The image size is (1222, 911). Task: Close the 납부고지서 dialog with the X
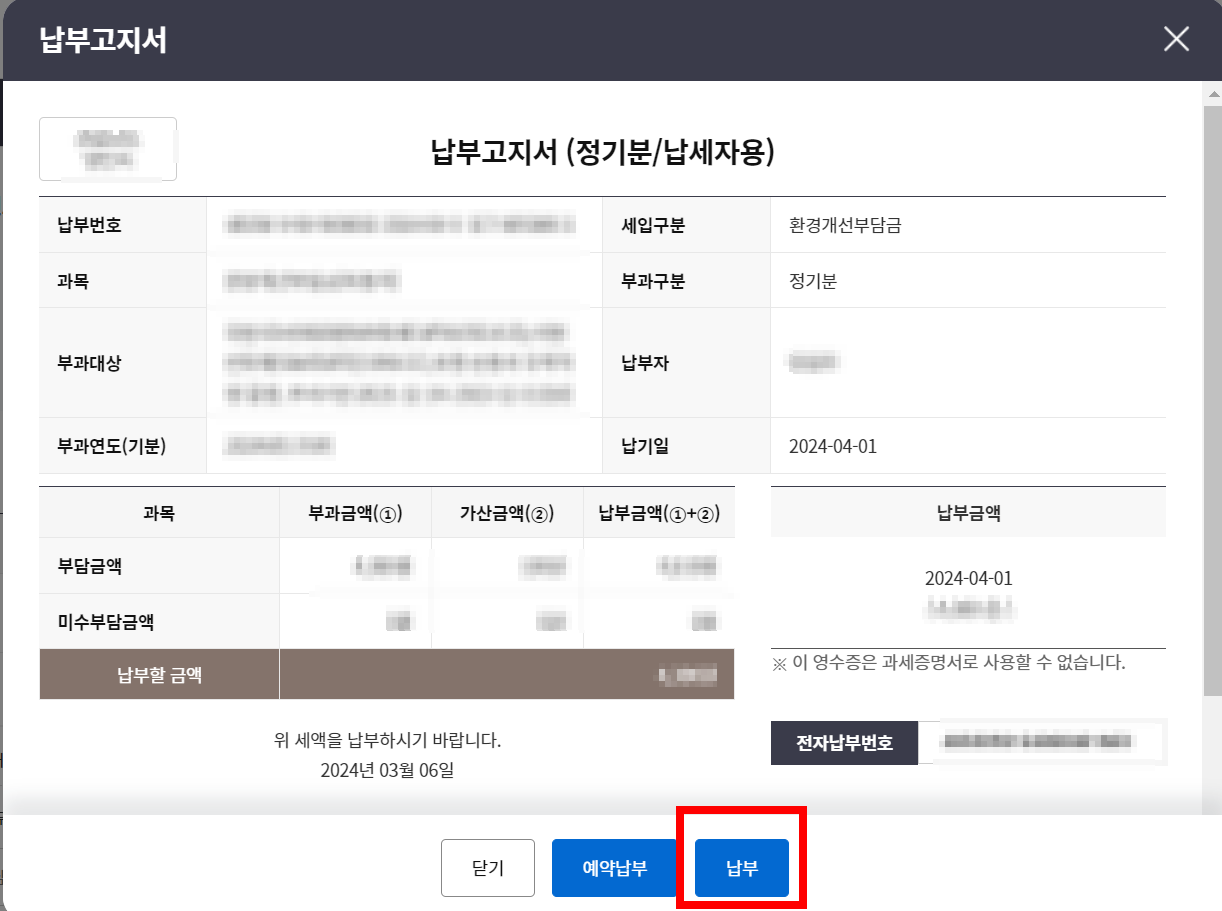tap(1176, 39)
